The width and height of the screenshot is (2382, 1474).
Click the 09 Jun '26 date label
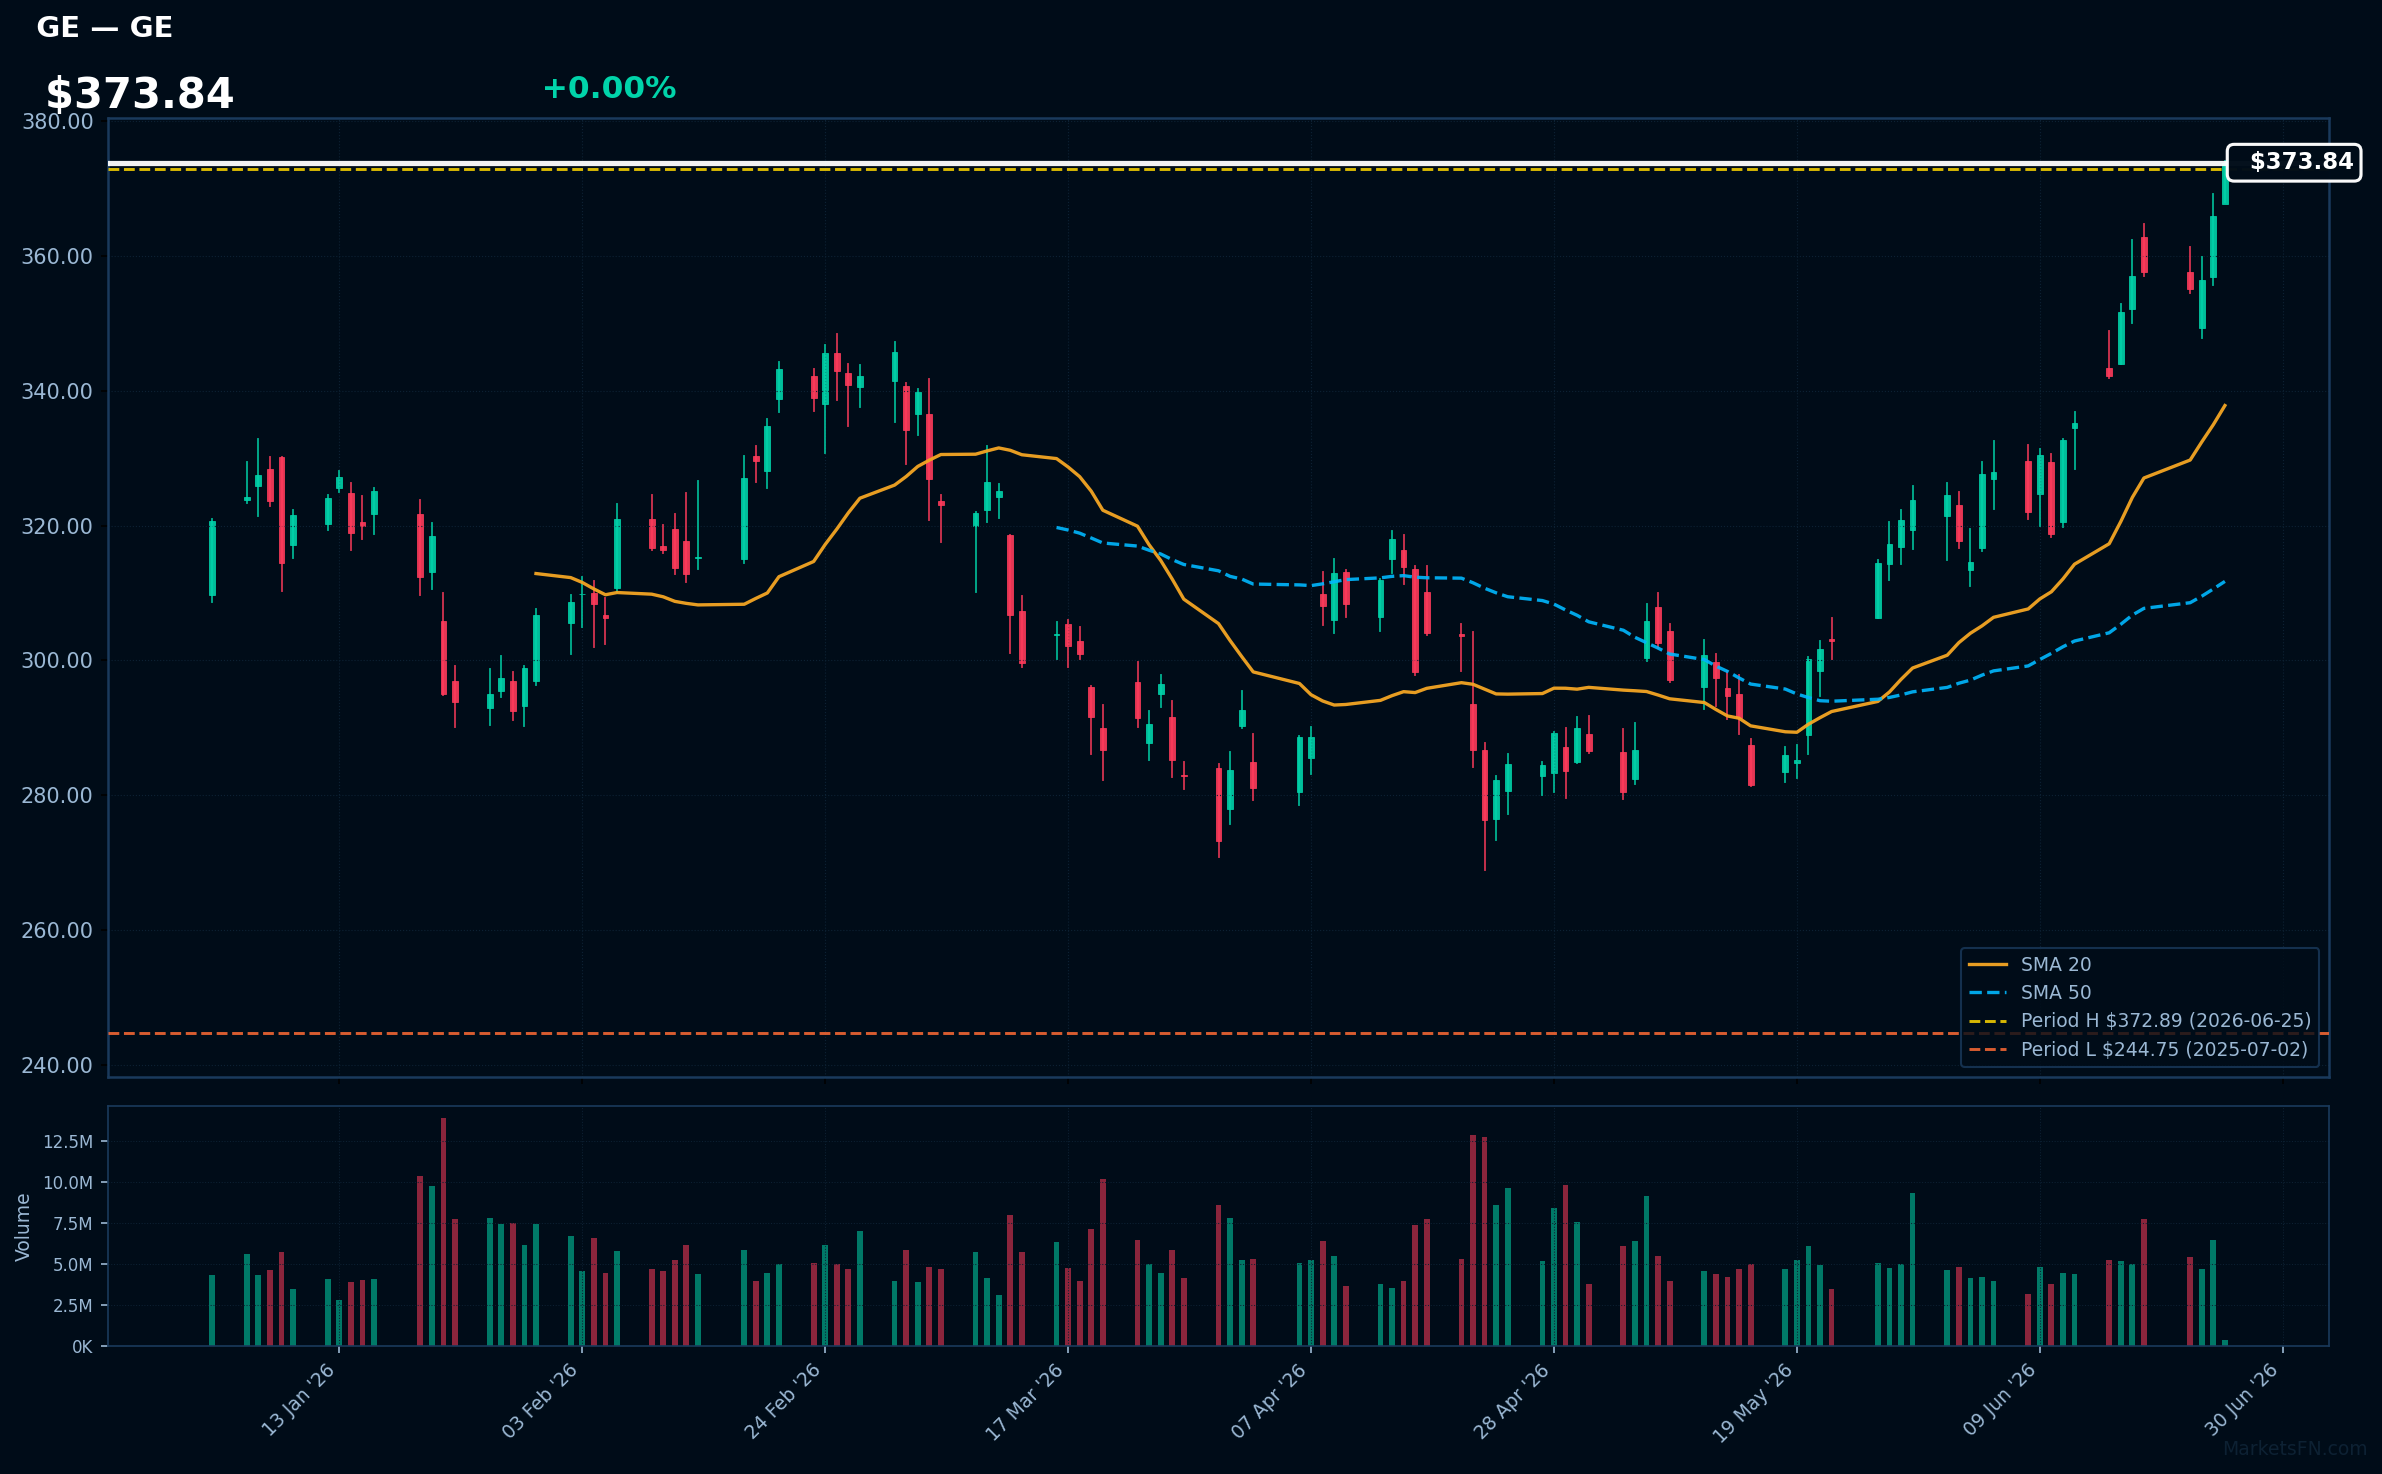coord(1999,1399)
